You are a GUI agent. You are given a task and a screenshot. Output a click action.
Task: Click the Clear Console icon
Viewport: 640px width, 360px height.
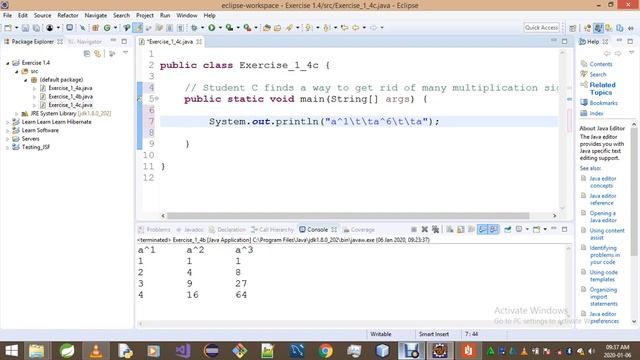coord(450,229)
